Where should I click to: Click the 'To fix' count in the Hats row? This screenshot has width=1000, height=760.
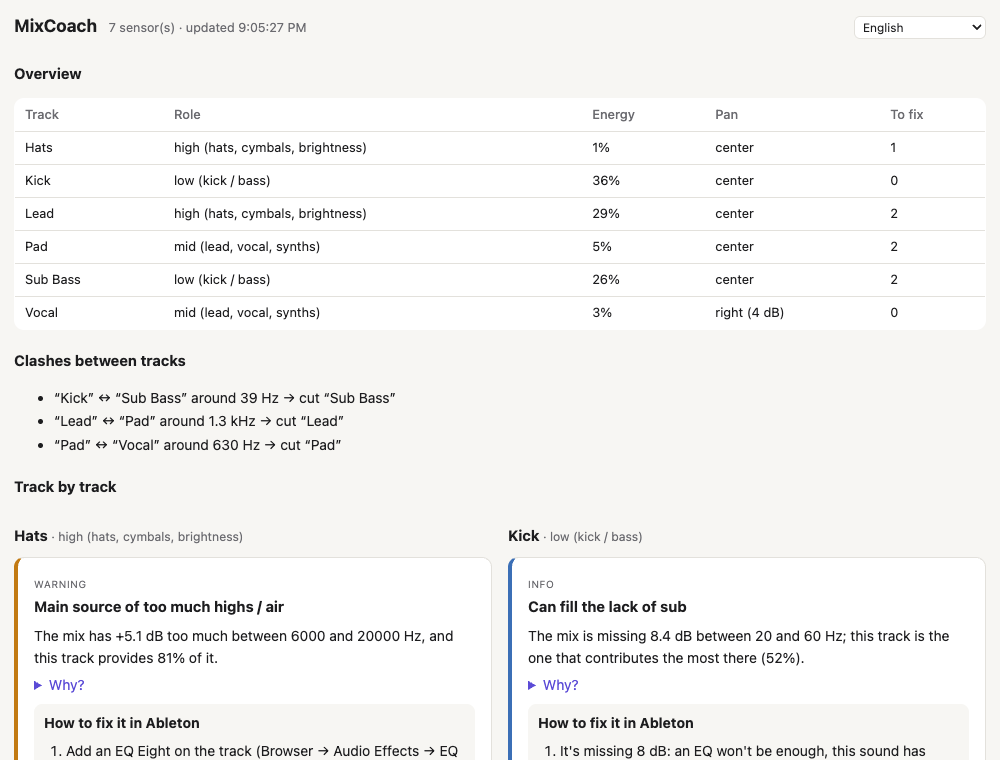coord(893,148)
